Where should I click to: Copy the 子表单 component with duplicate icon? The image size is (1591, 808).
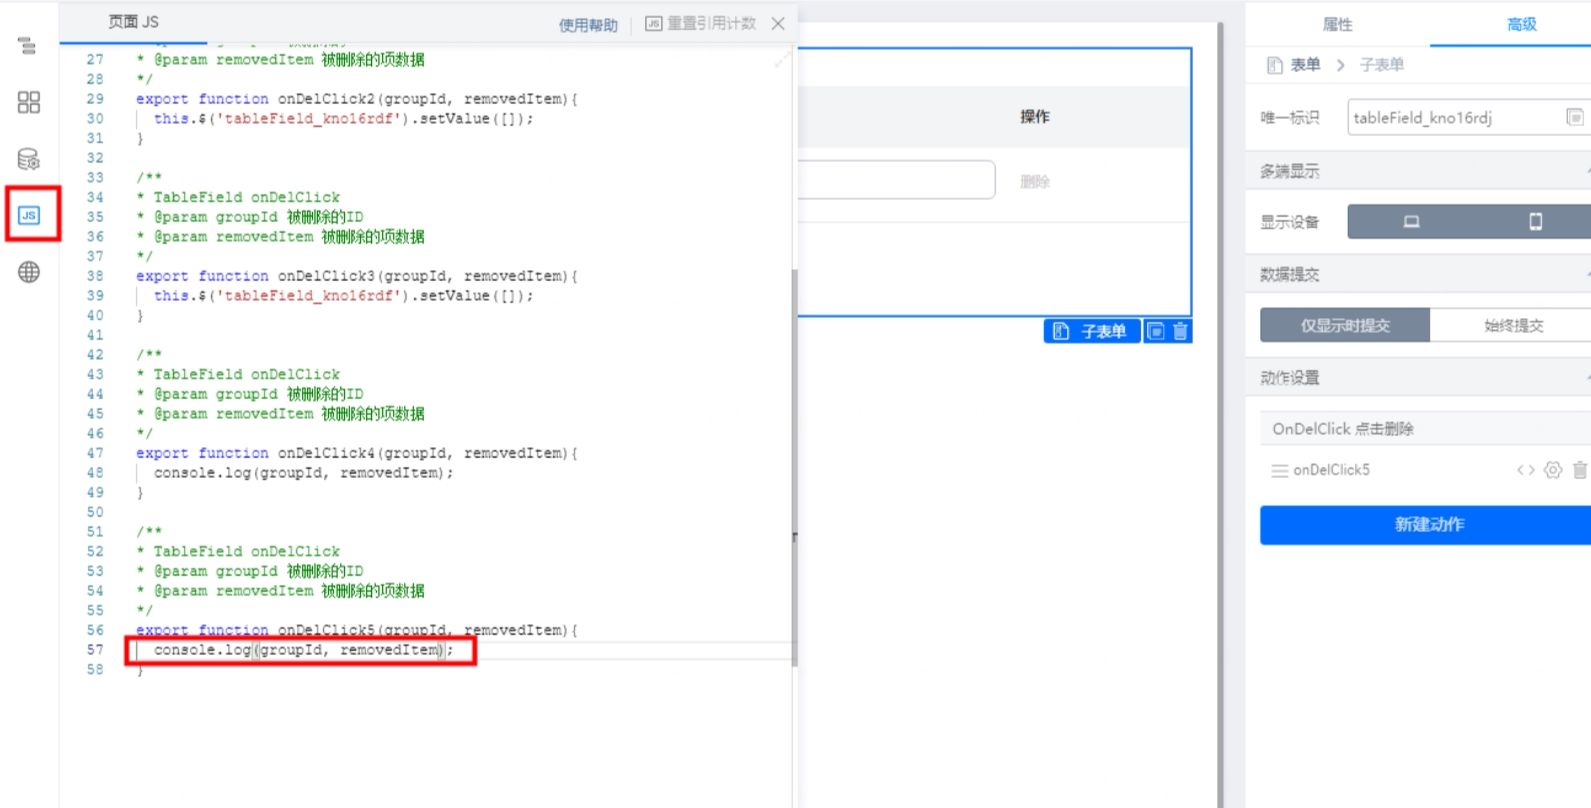click(x=1156, y=331)
